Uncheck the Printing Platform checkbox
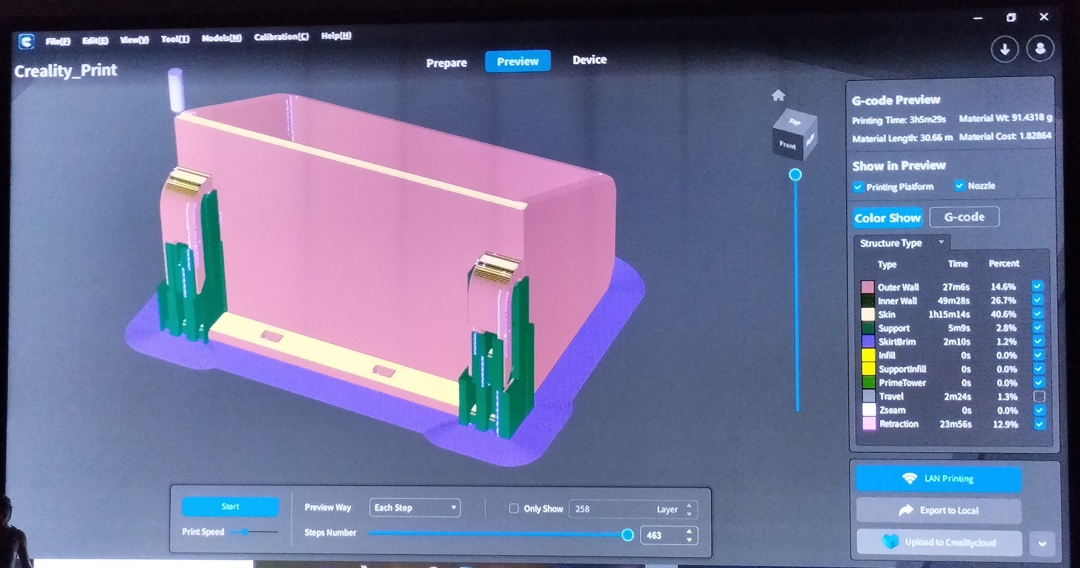Viewport: 1080px width, 568px height. point(858,187)
